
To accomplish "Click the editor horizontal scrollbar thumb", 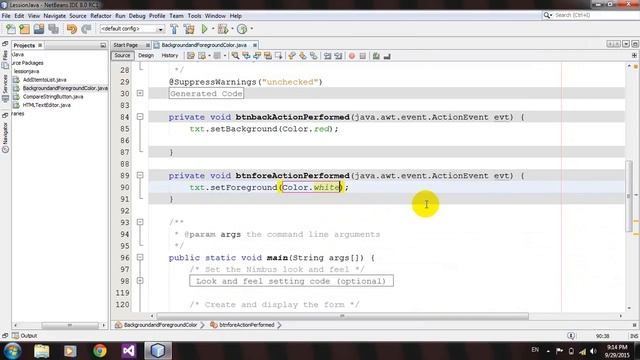I will [x=342, y=316].
